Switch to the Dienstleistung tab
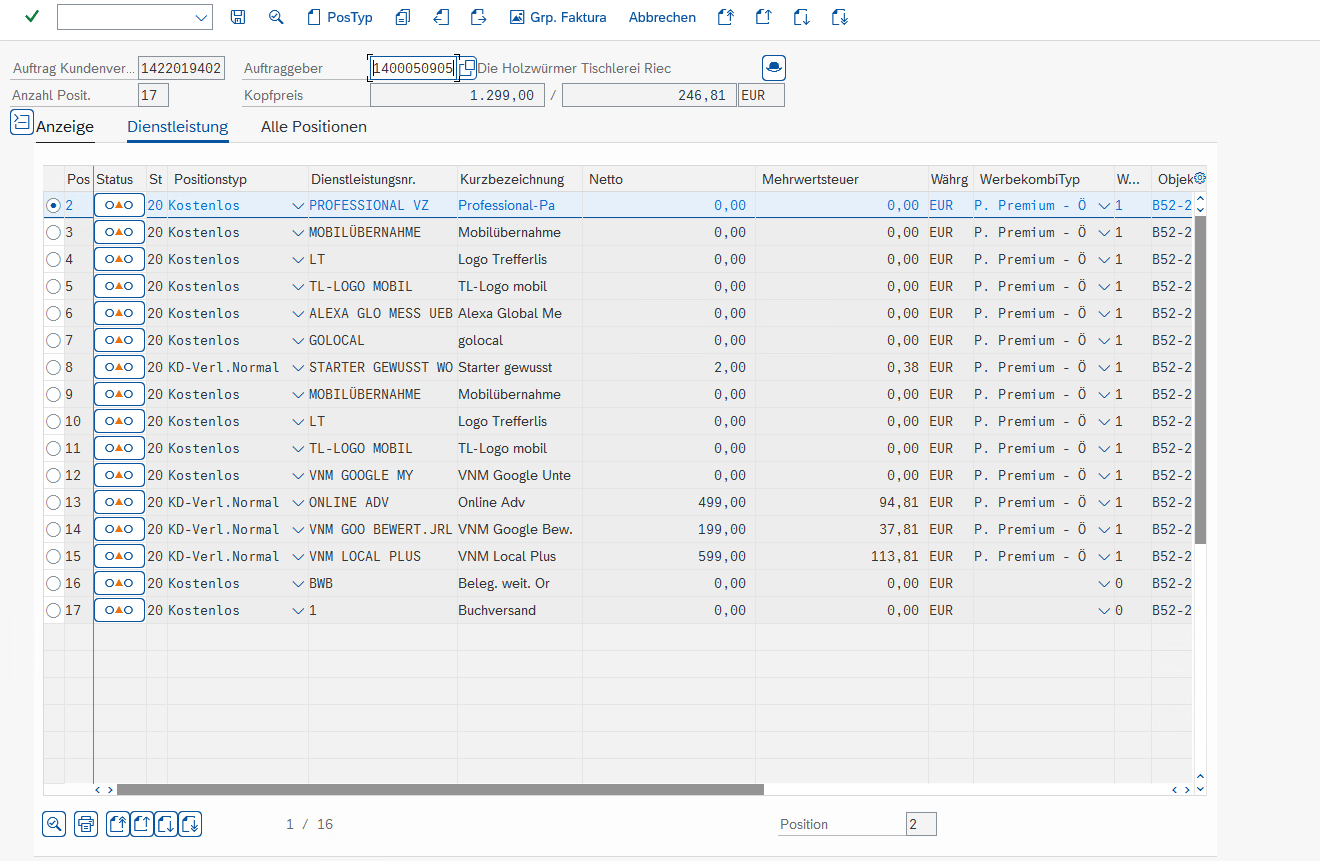 point(178,127)
